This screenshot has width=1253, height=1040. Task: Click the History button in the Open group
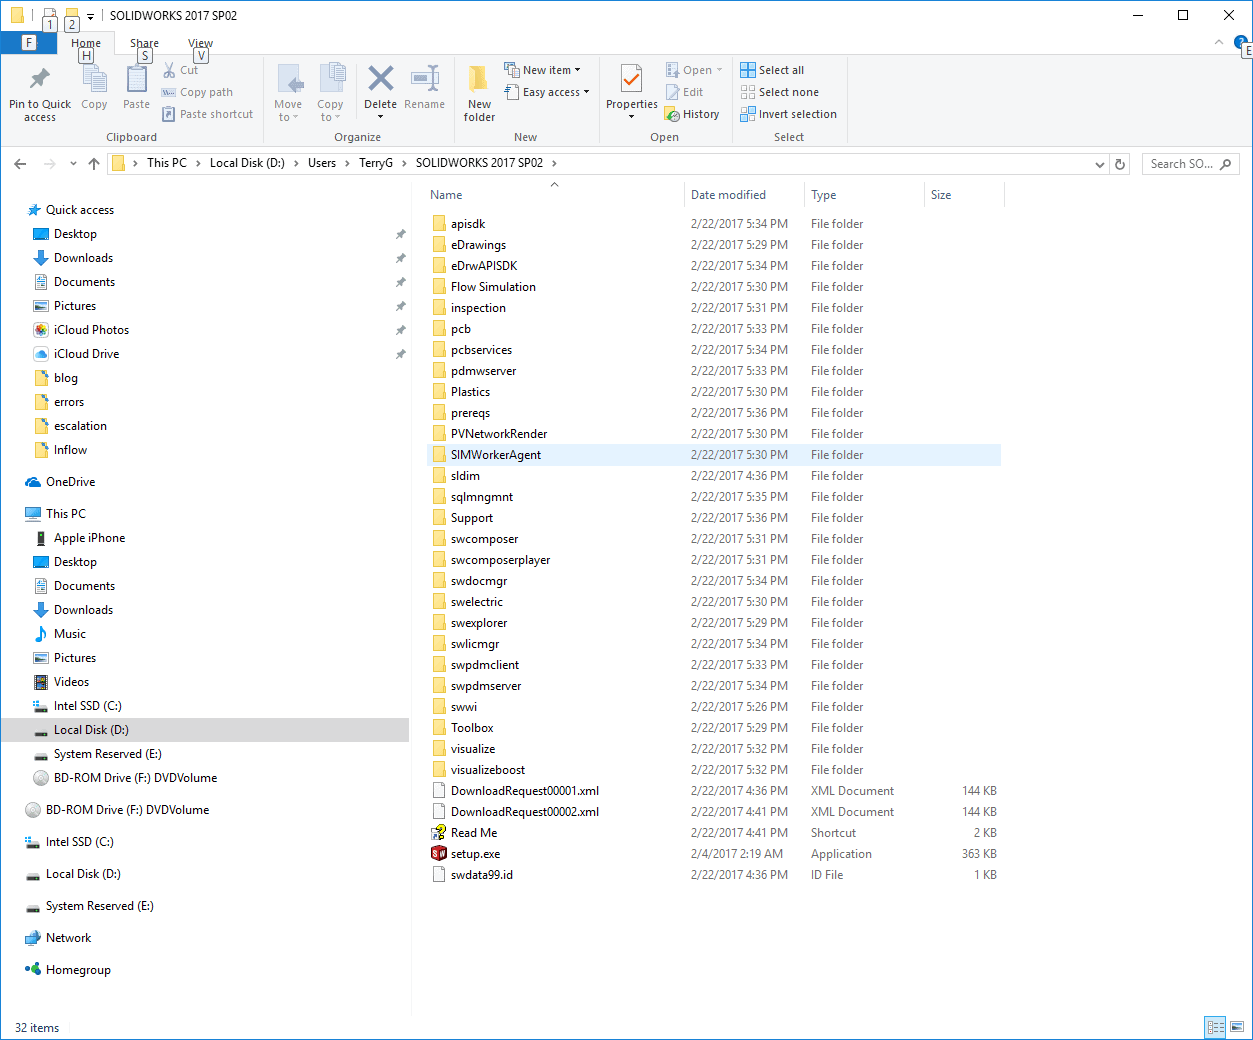click(692, 114)
